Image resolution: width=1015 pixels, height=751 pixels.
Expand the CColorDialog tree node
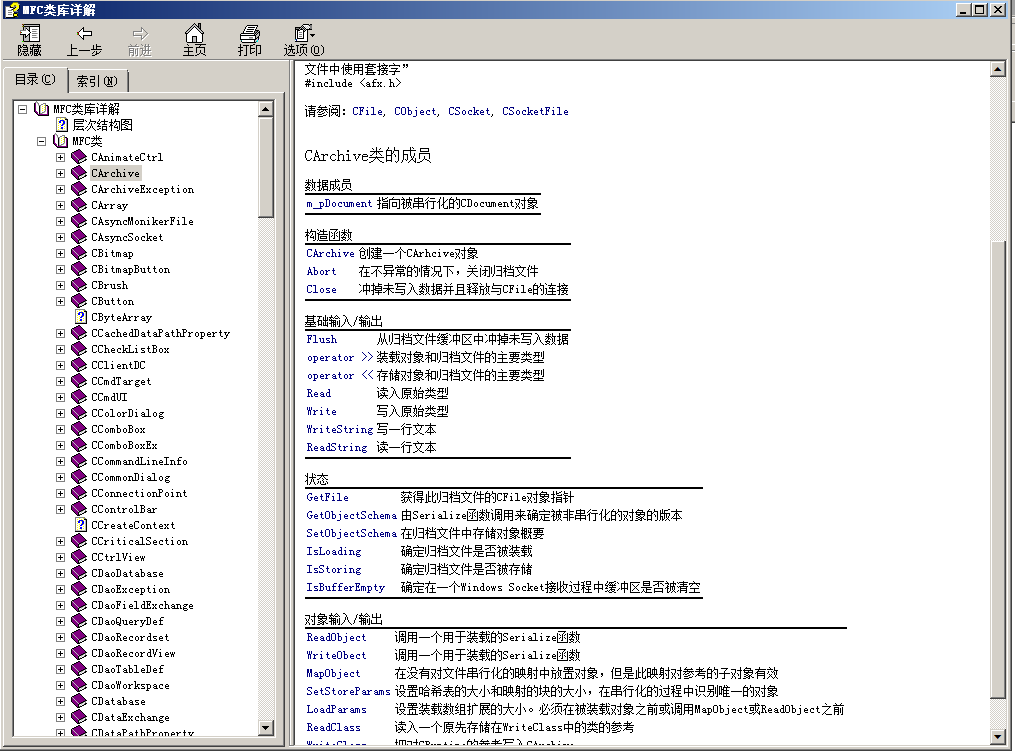coord(60,413)
